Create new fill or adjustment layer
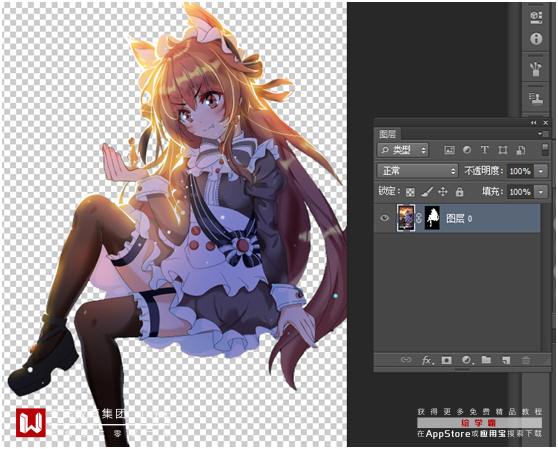 click(467, 360)
